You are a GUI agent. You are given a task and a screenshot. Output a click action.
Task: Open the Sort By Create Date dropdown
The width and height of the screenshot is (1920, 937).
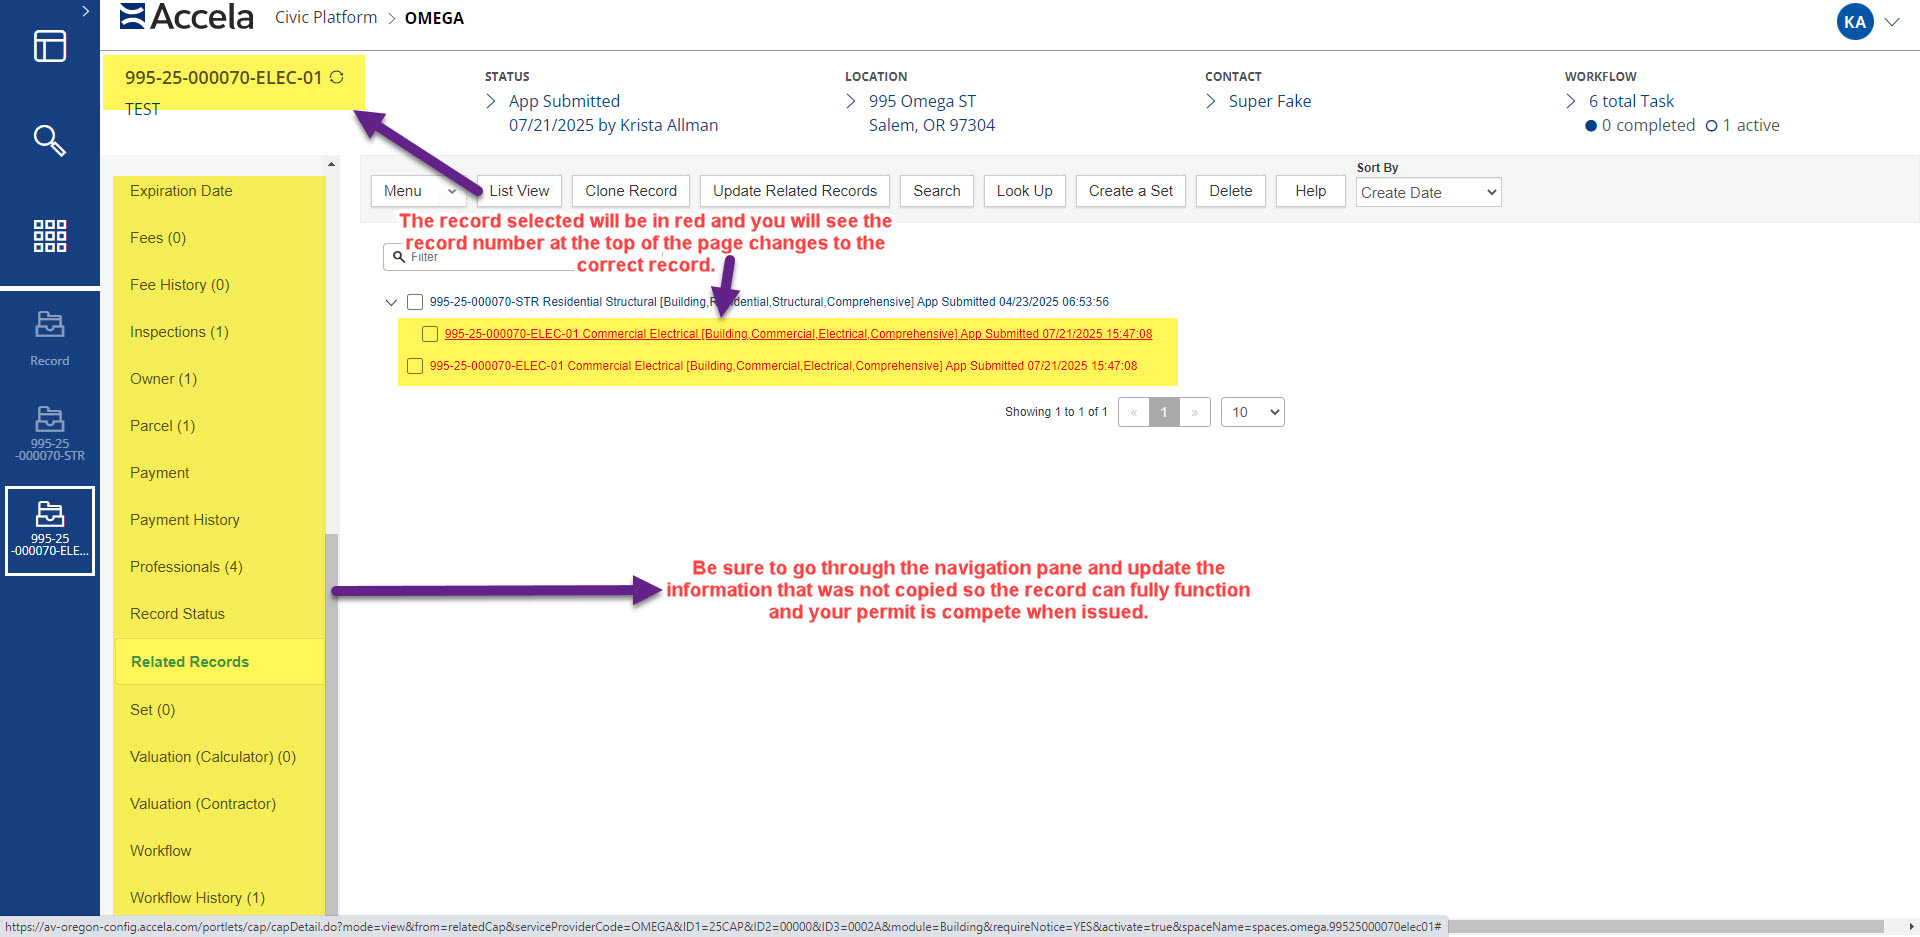point(1428,192)
